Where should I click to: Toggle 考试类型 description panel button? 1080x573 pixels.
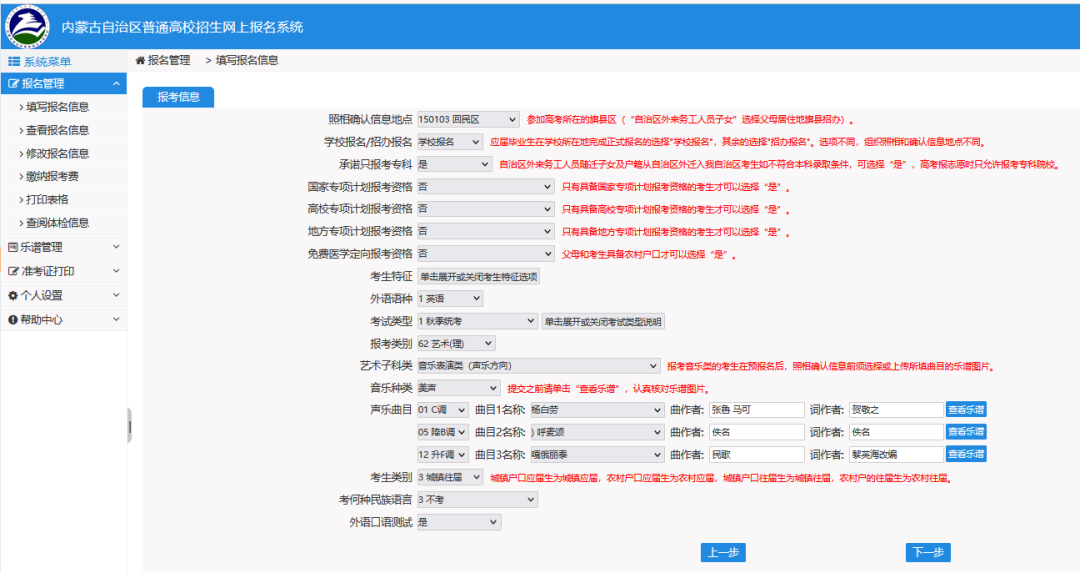tap(603, 321)
